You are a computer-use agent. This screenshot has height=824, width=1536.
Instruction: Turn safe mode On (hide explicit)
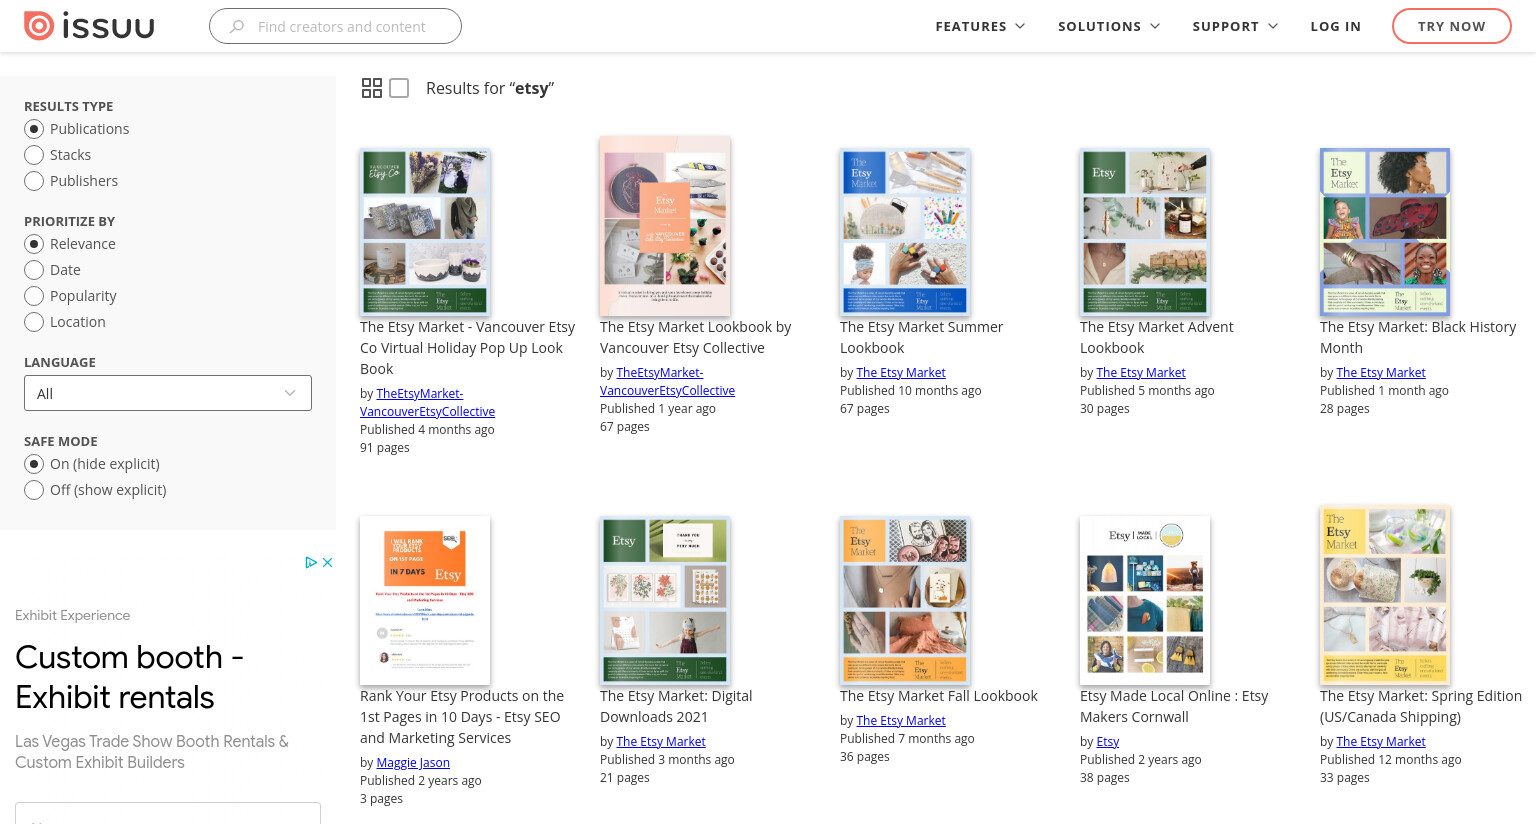click(x=34, y=464)
